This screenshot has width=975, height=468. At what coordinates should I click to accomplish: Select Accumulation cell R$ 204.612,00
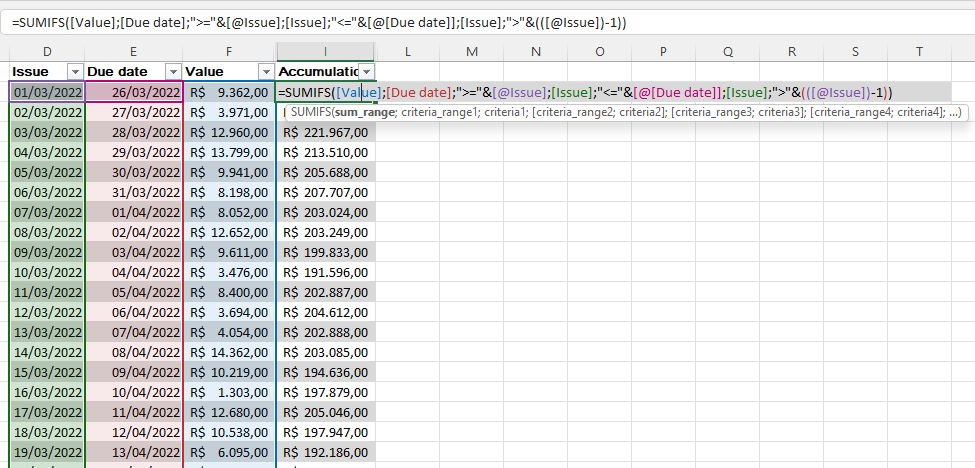point(325,312)
